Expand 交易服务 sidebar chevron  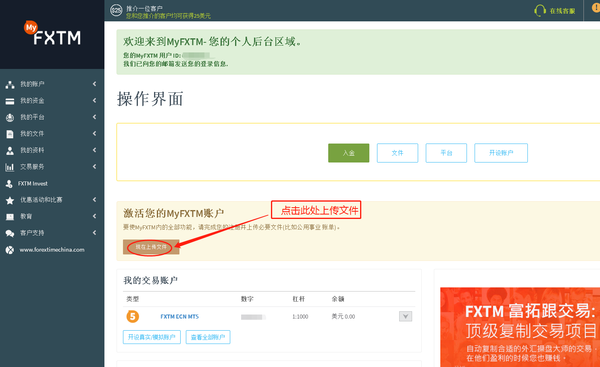[x=94, y=166]
